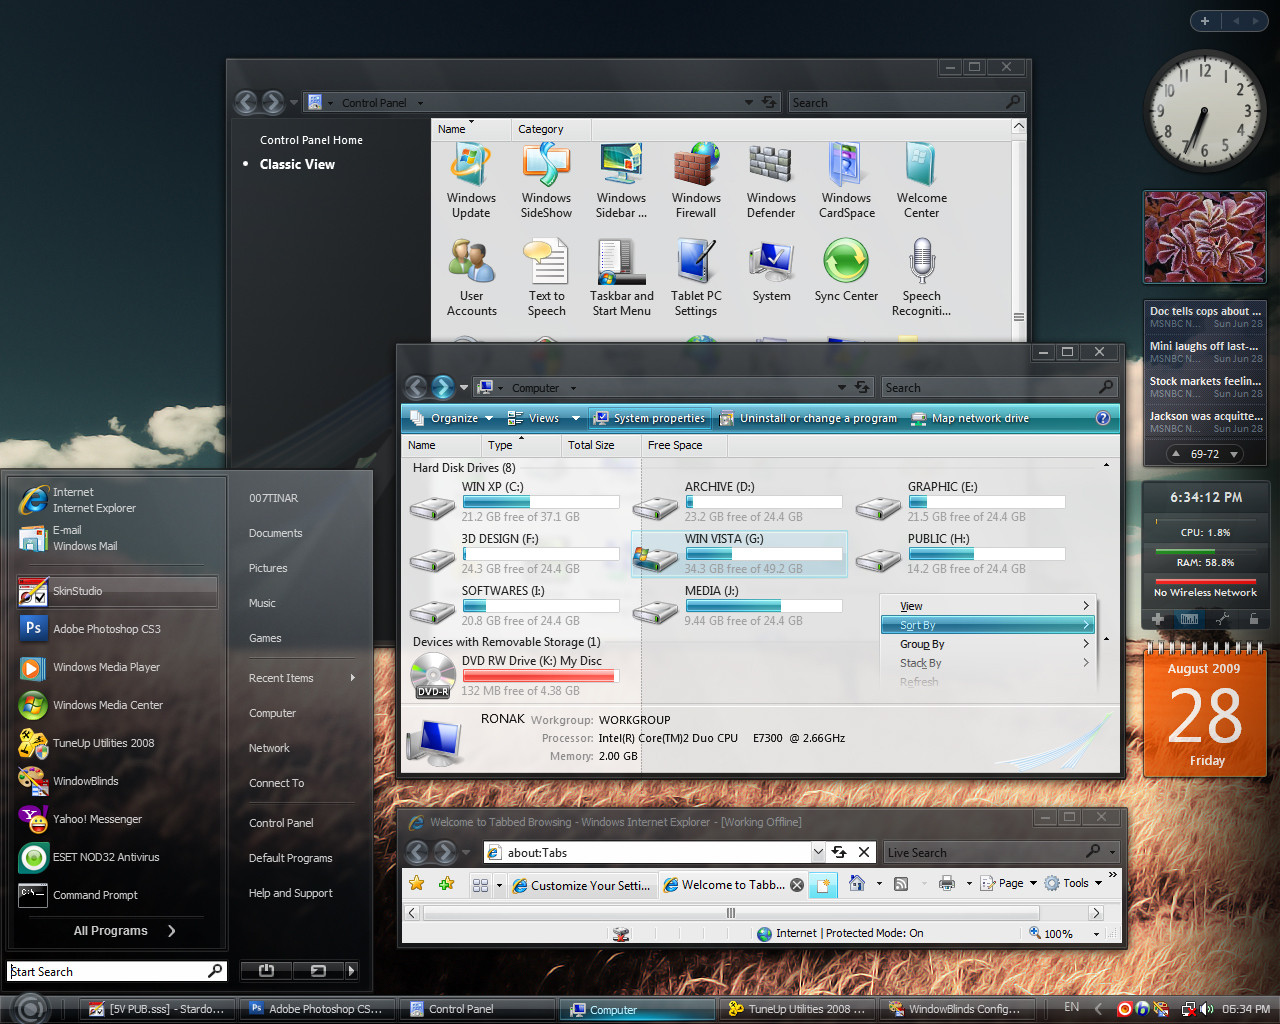Sort Control Panel items by Category column

[x=551, y=129]
